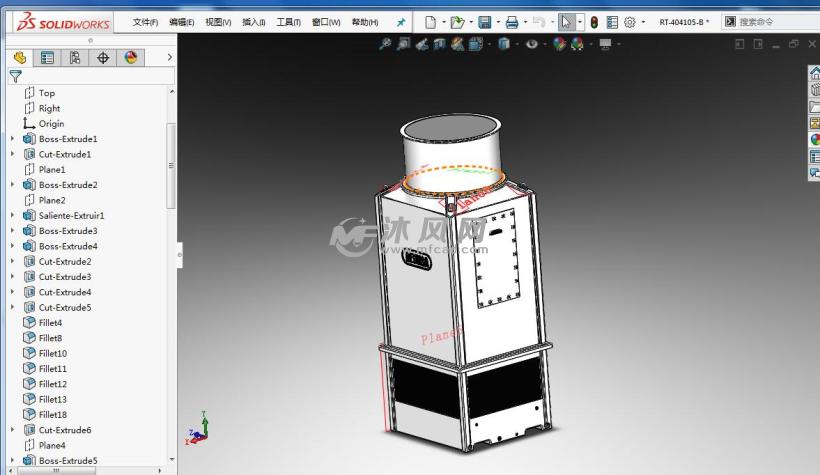The height and width of the screenshot is (475, 820).
Task: Open the 窗口(W) menu
Action: 326,22
